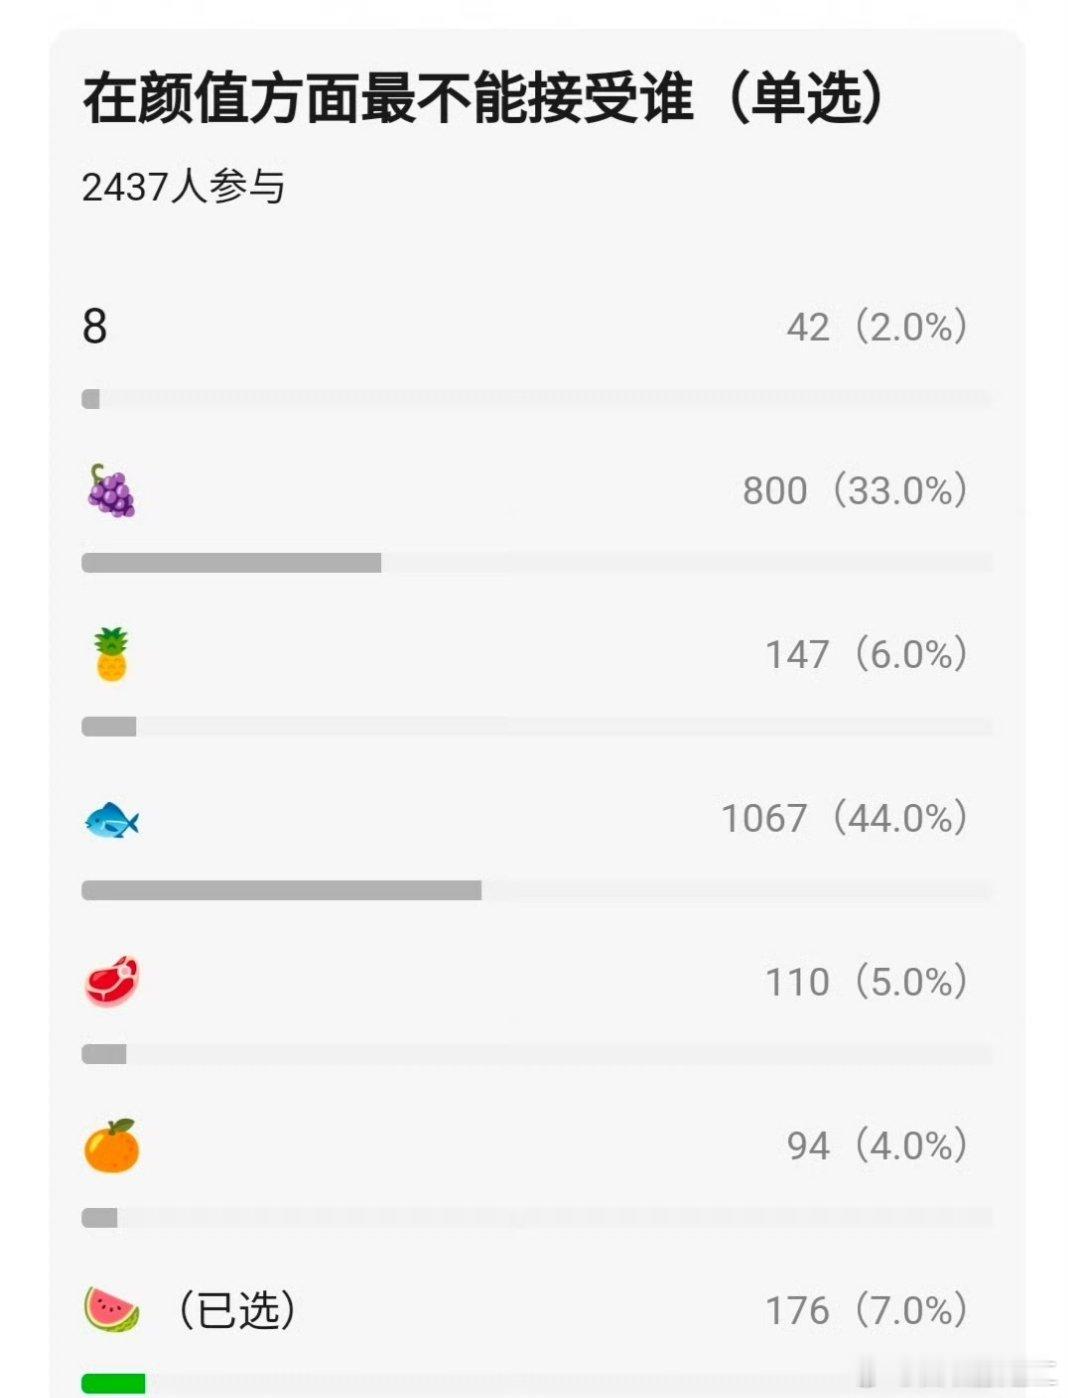Click the 94 (4.0%) result text
The height and width of the screenshot is (1398, 1068).
[x=877, y=1146]
